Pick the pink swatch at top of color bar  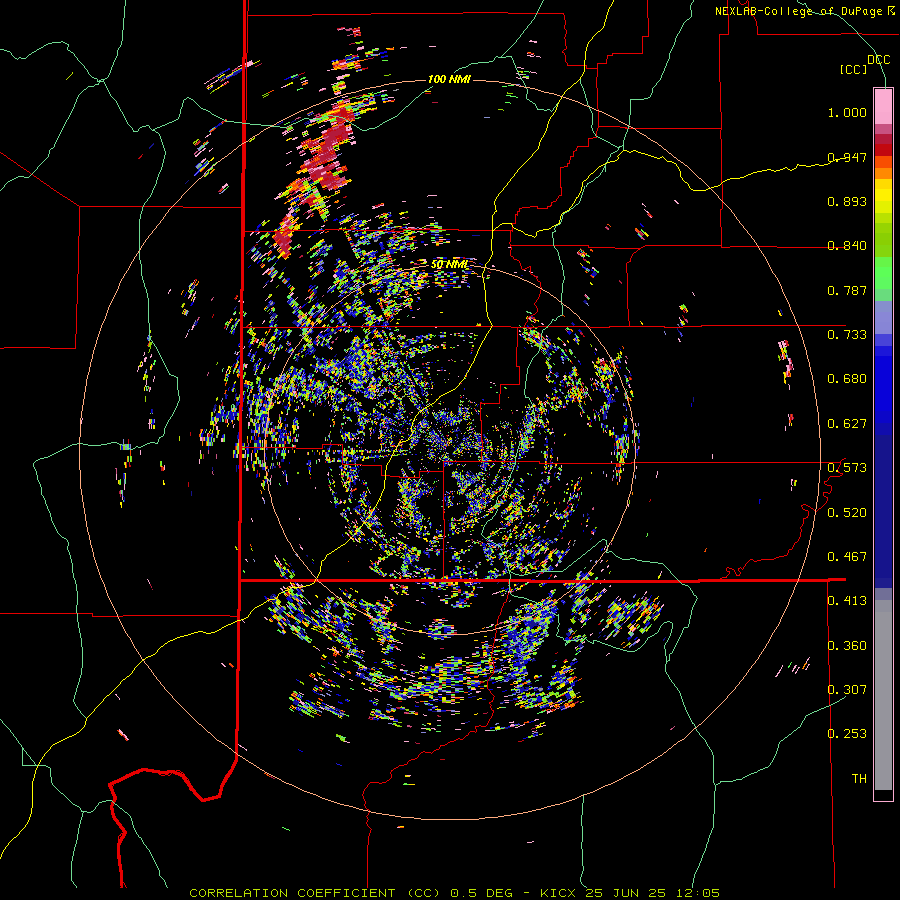pos(883,106)
